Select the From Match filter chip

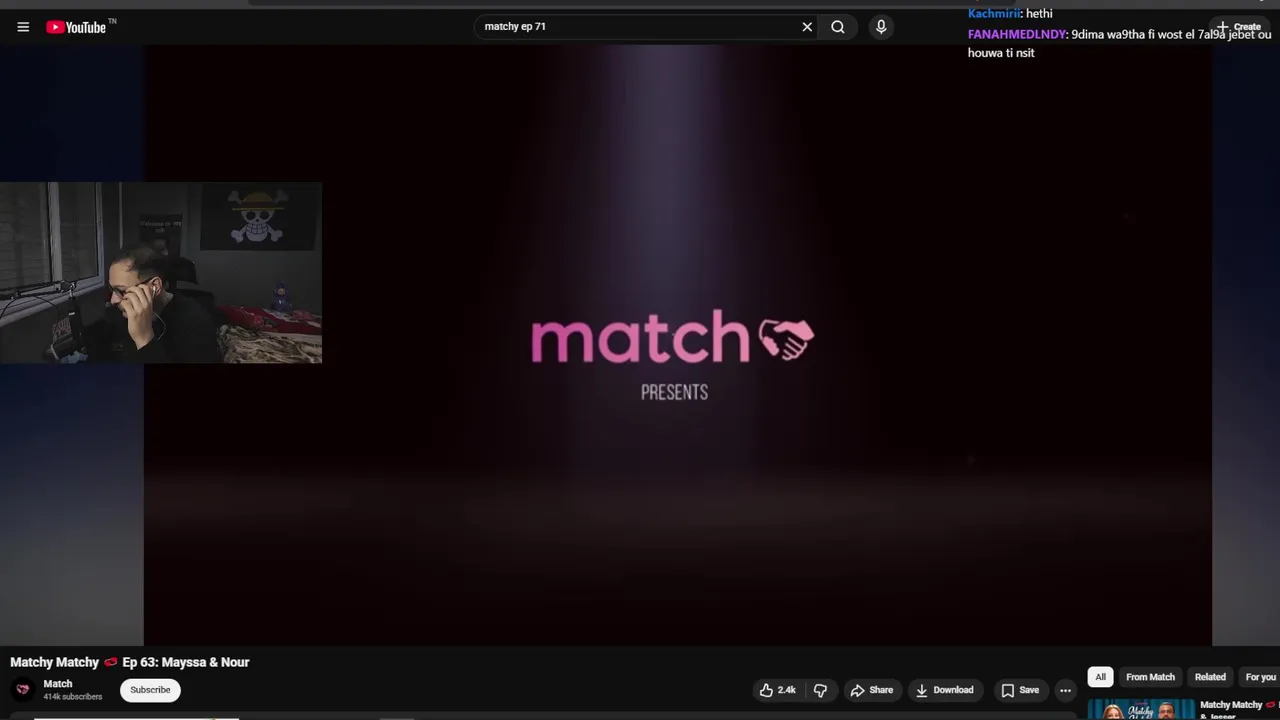click(1150, 677)
